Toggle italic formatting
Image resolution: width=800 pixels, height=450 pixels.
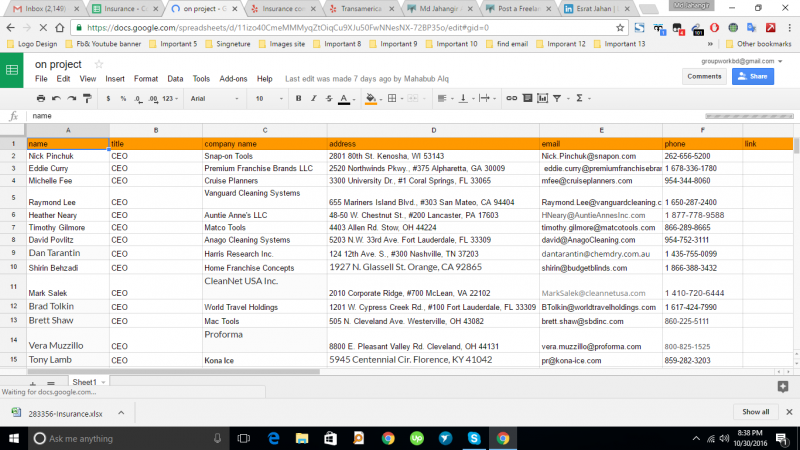click(314, 98)
